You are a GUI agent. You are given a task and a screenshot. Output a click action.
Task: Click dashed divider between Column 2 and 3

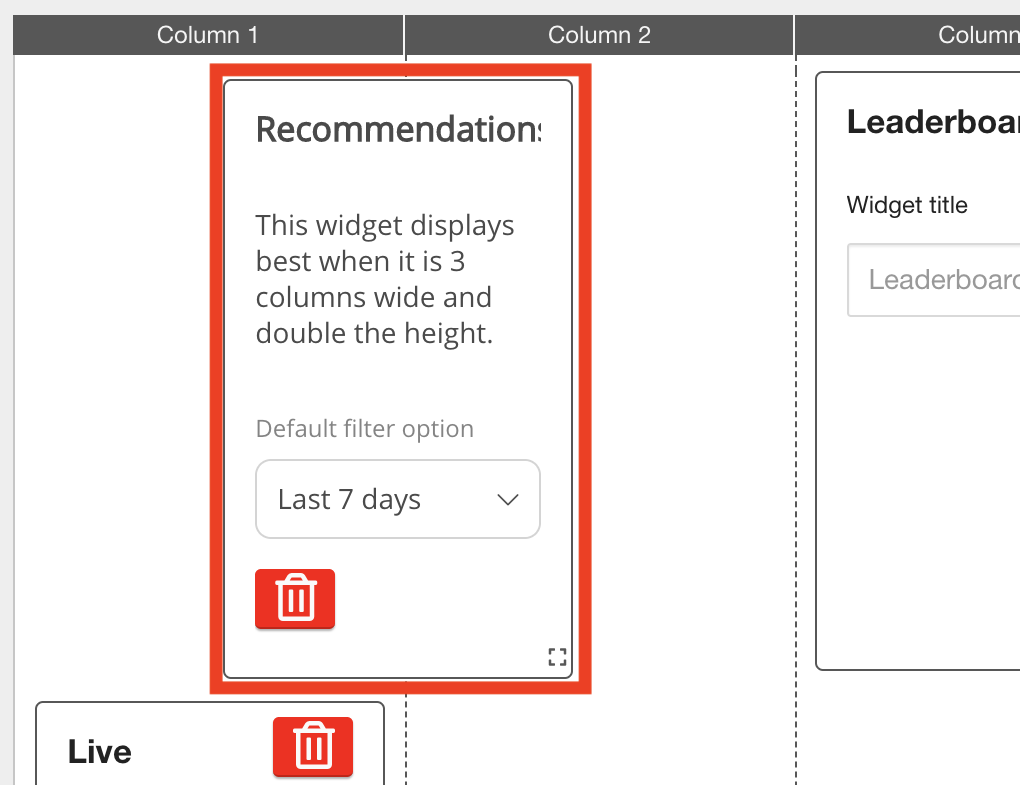[x=796, y=400]
